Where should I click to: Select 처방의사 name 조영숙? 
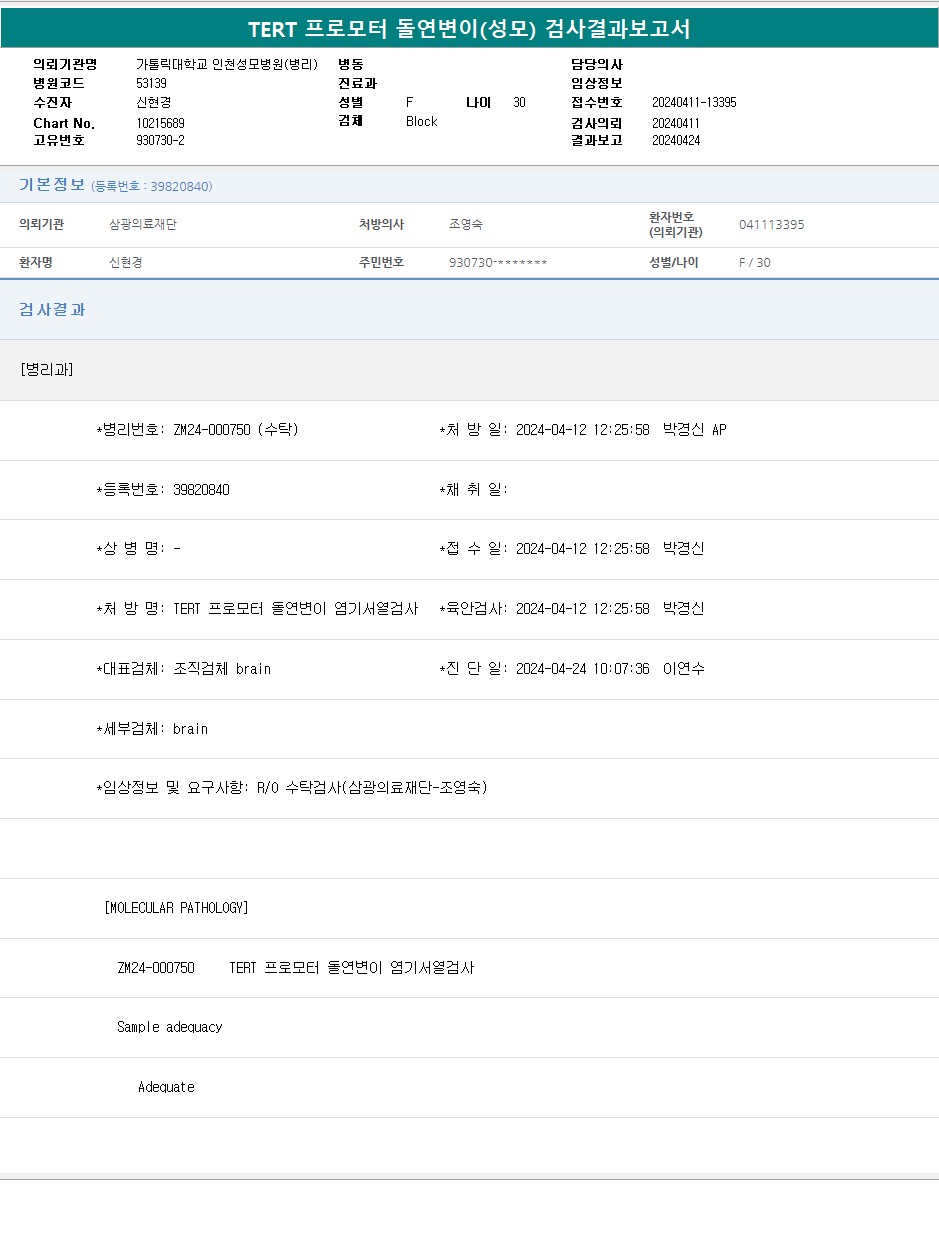coord(466,225)
